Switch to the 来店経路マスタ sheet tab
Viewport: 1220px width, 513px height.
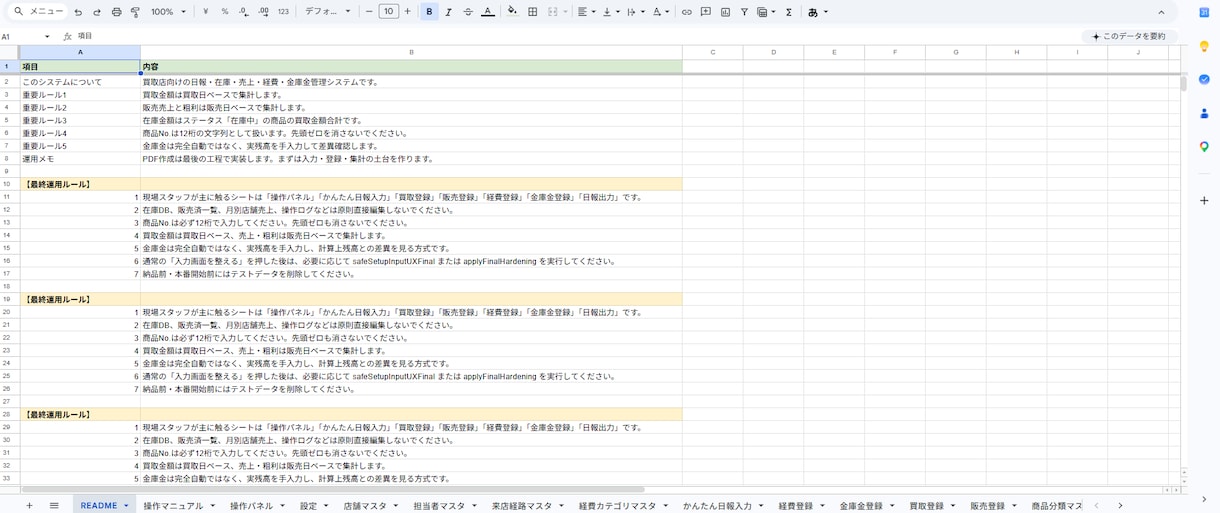pyautogui.click(x=522, y=506)
